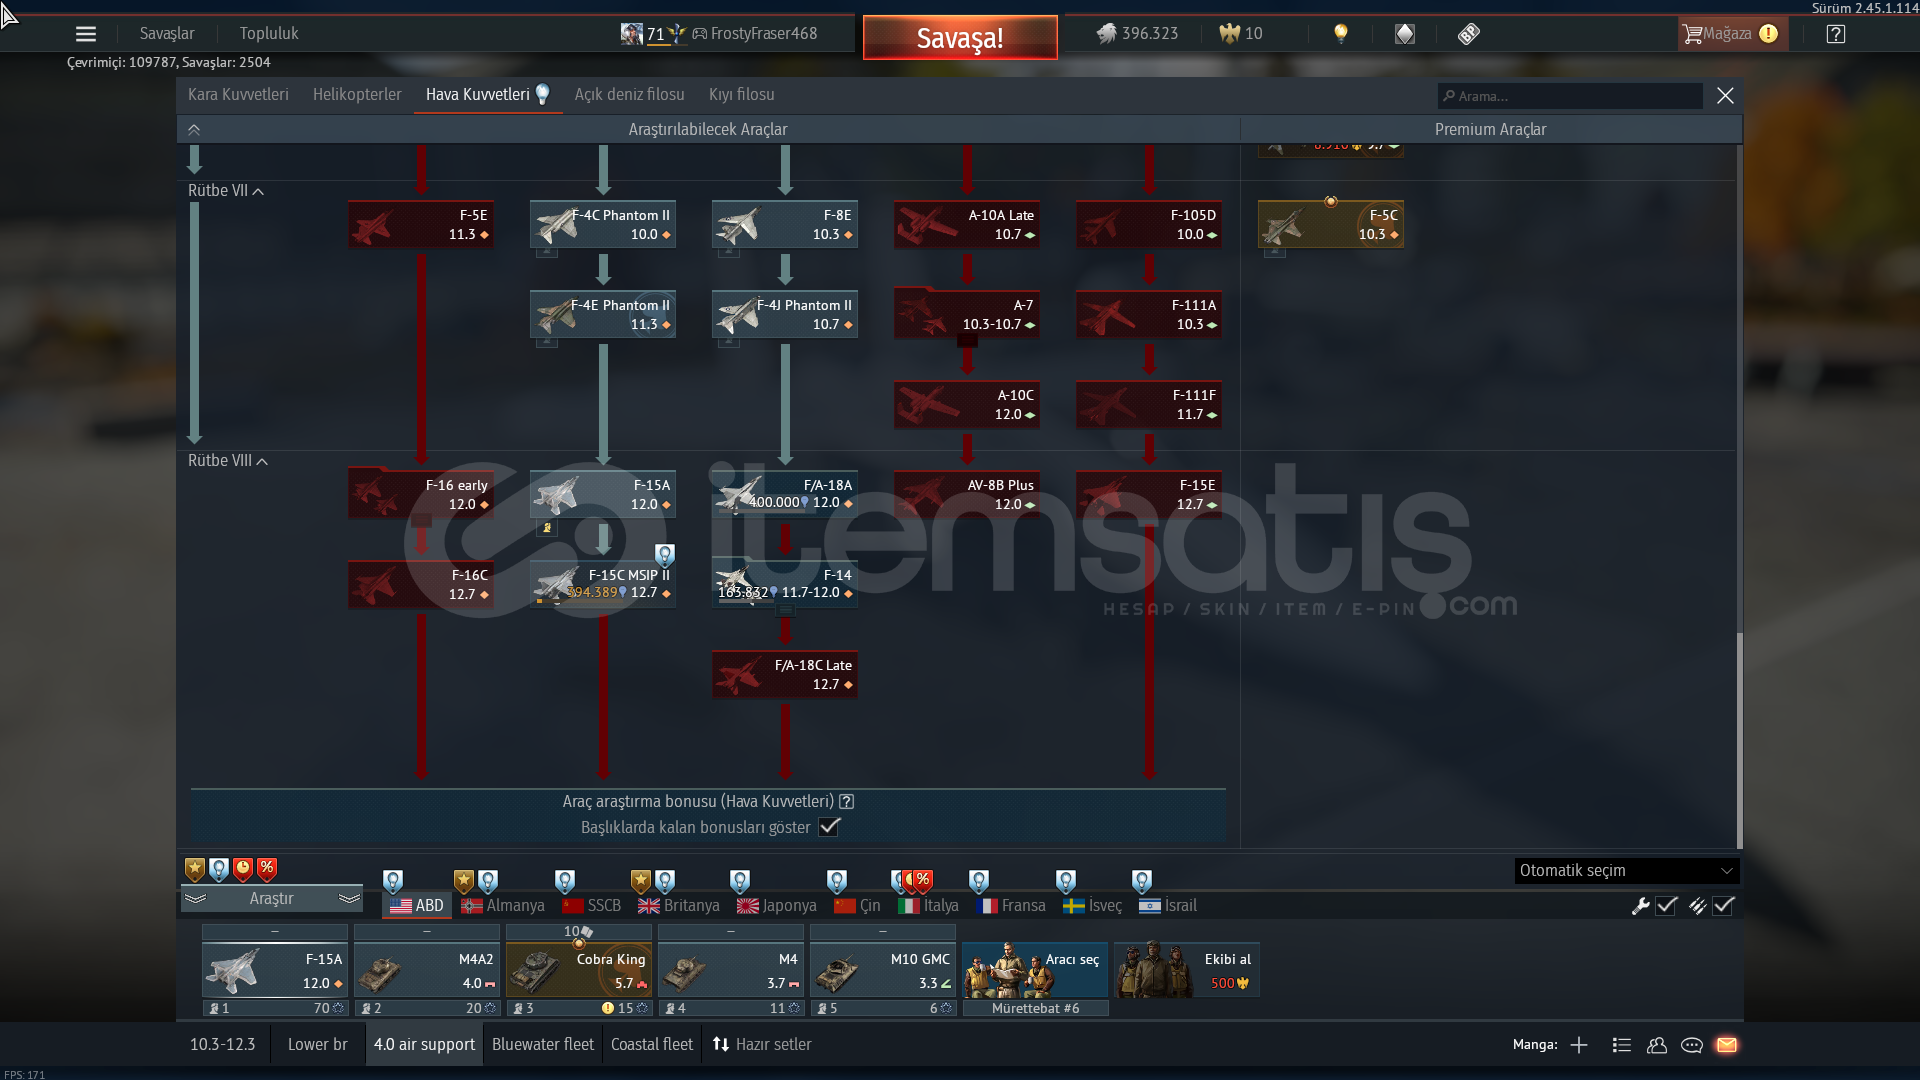Image resolution: width=1920 pixels, height=1080 pixels.
Task: Open FrostyFraser468 player profile
Action: point(764,34)
